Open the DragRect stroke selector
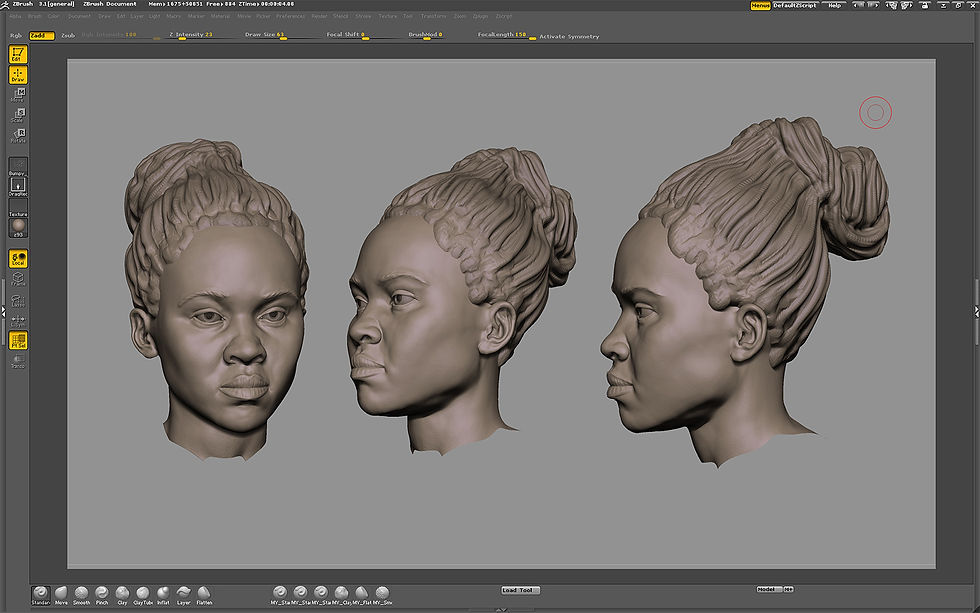Screen dimensions: 980x613 point(18,187)
